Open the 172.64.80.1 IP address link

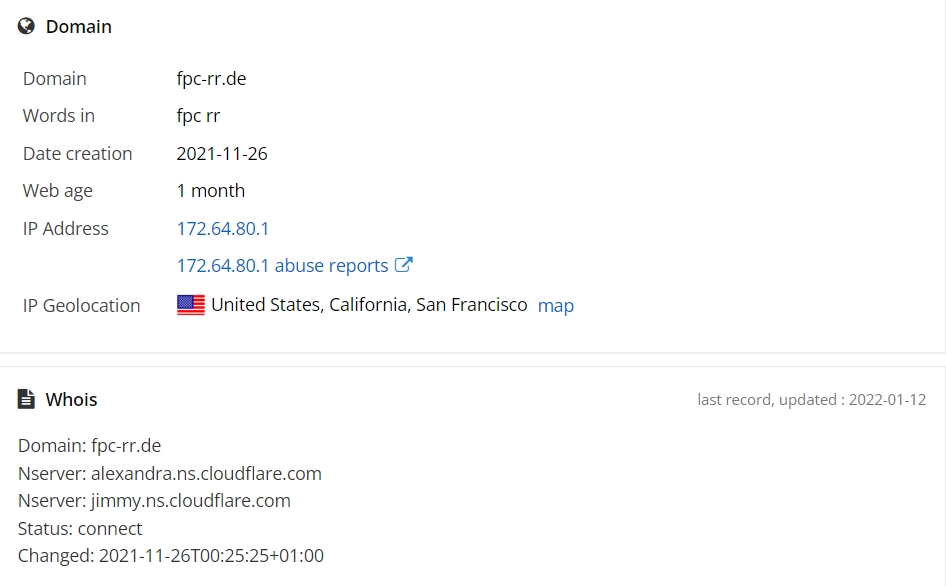pyautogui.click(x=223, y=229)
